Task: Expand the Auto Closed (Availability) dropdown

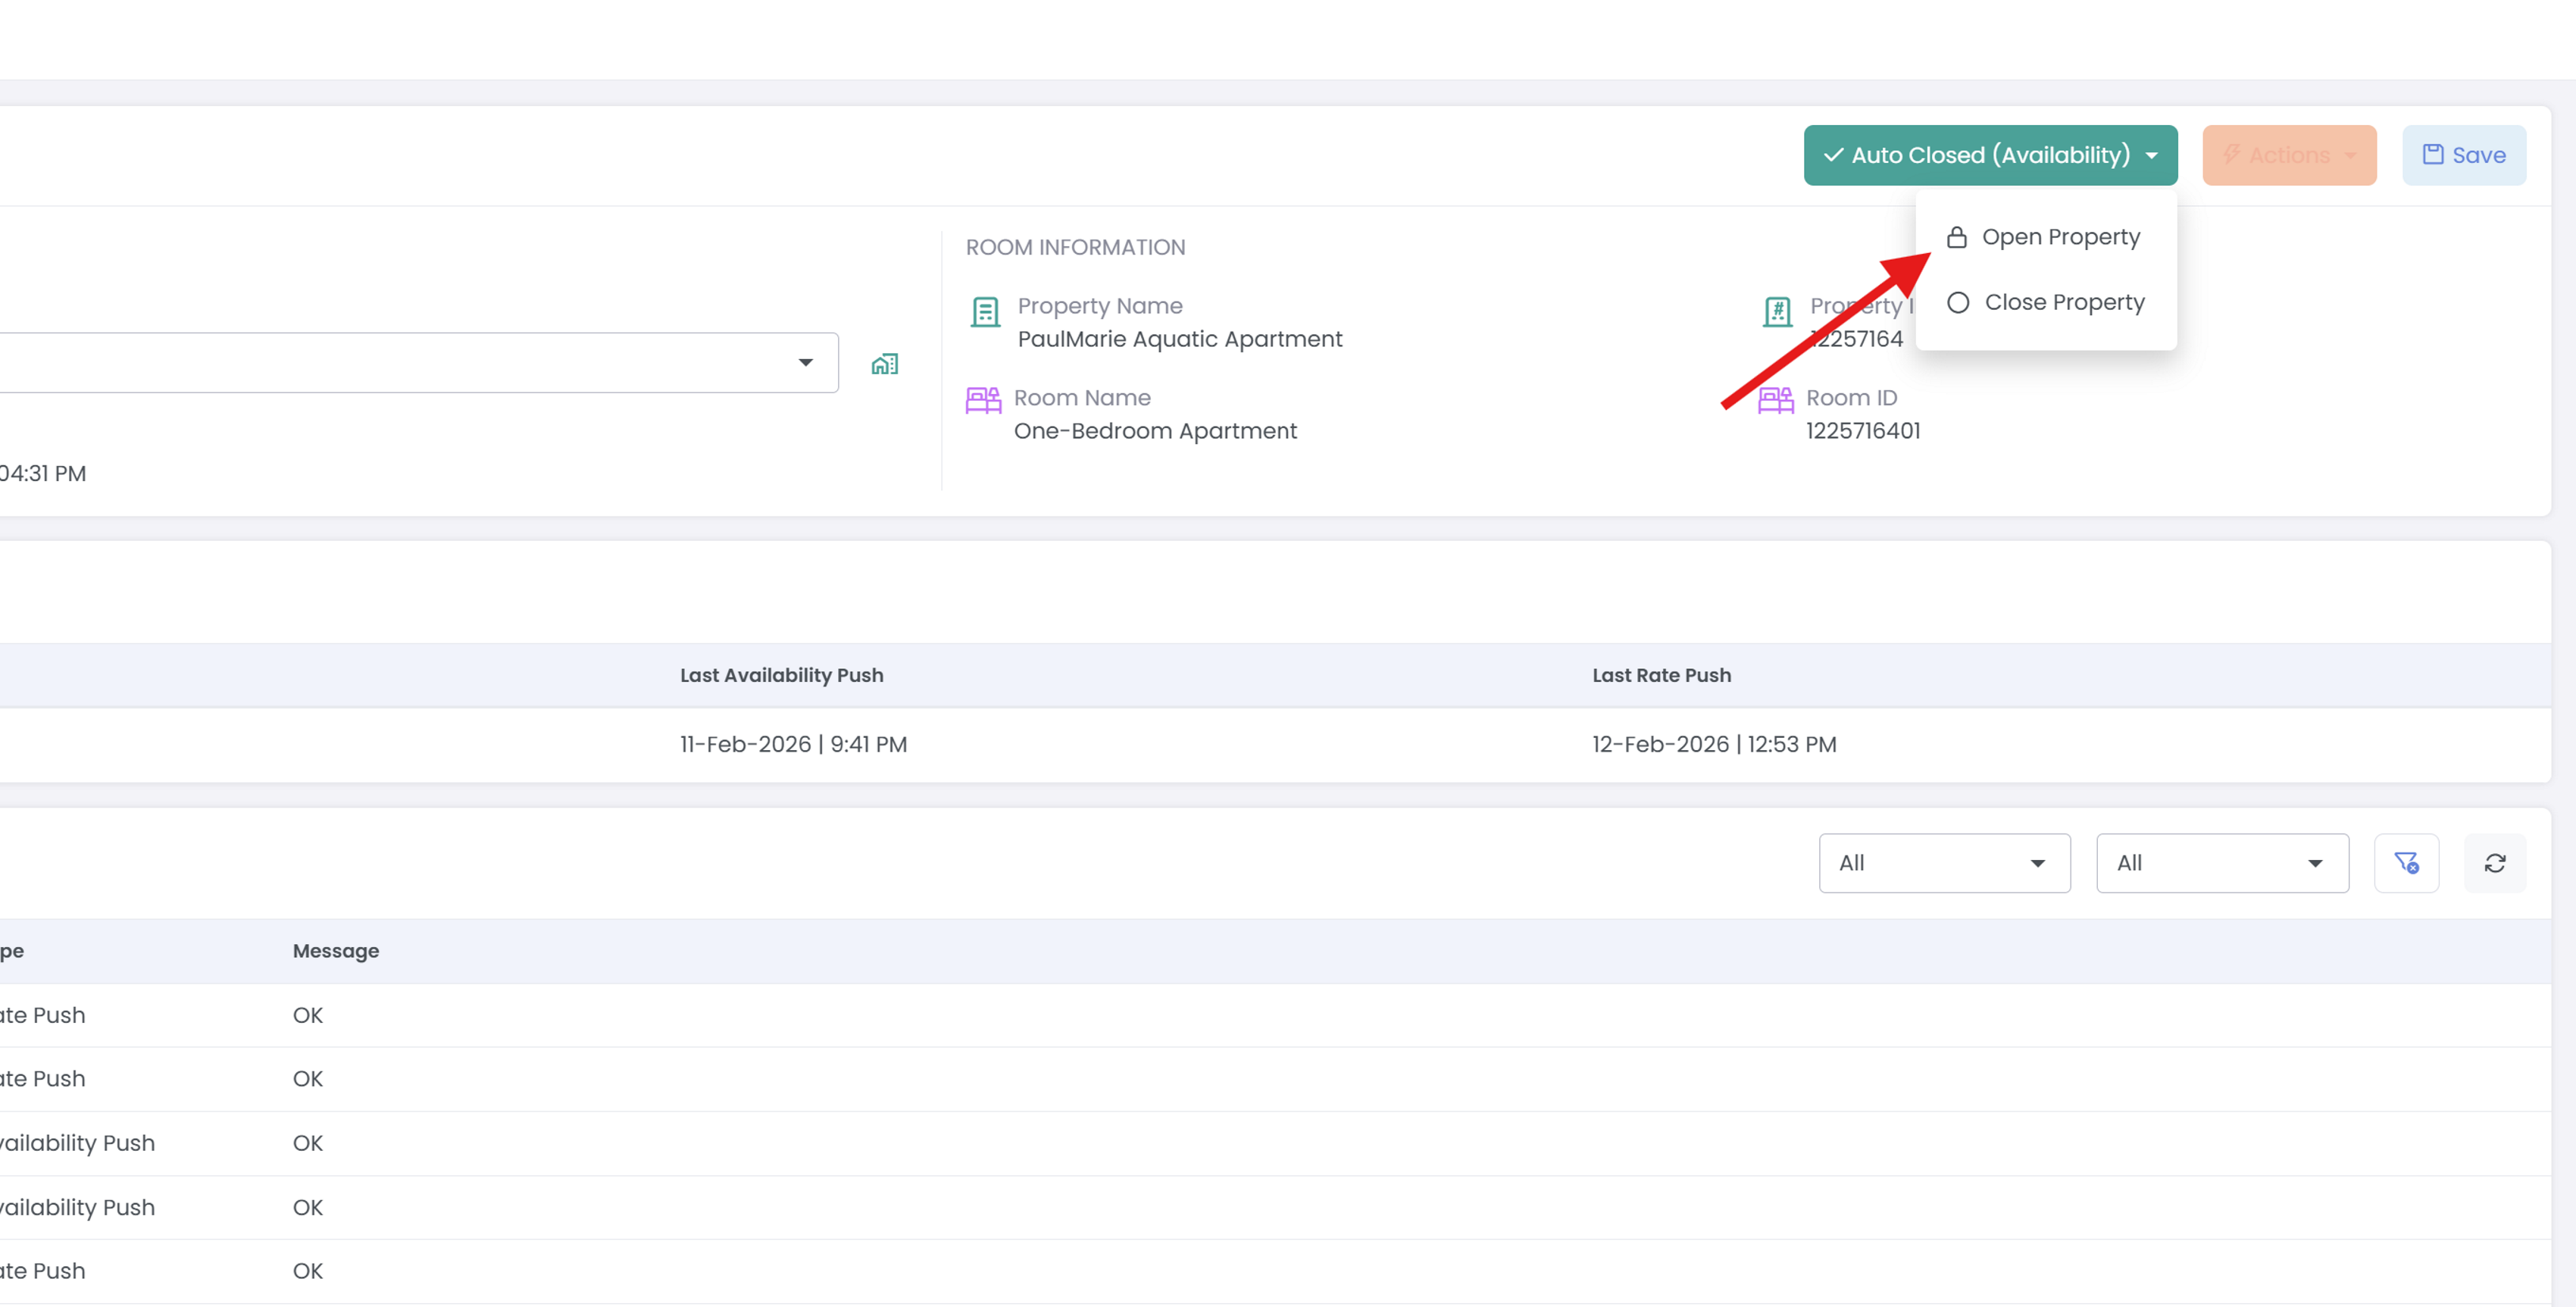Action: [1990, 155]
